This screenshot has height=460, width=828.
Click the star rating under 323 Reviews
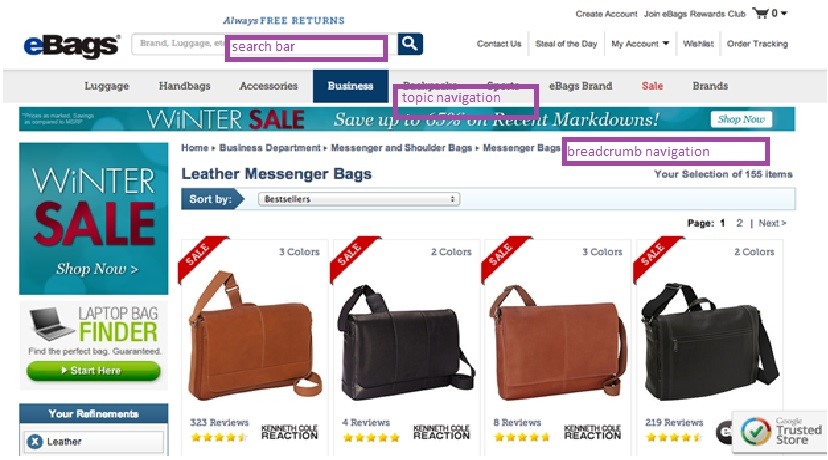(219, 437)
